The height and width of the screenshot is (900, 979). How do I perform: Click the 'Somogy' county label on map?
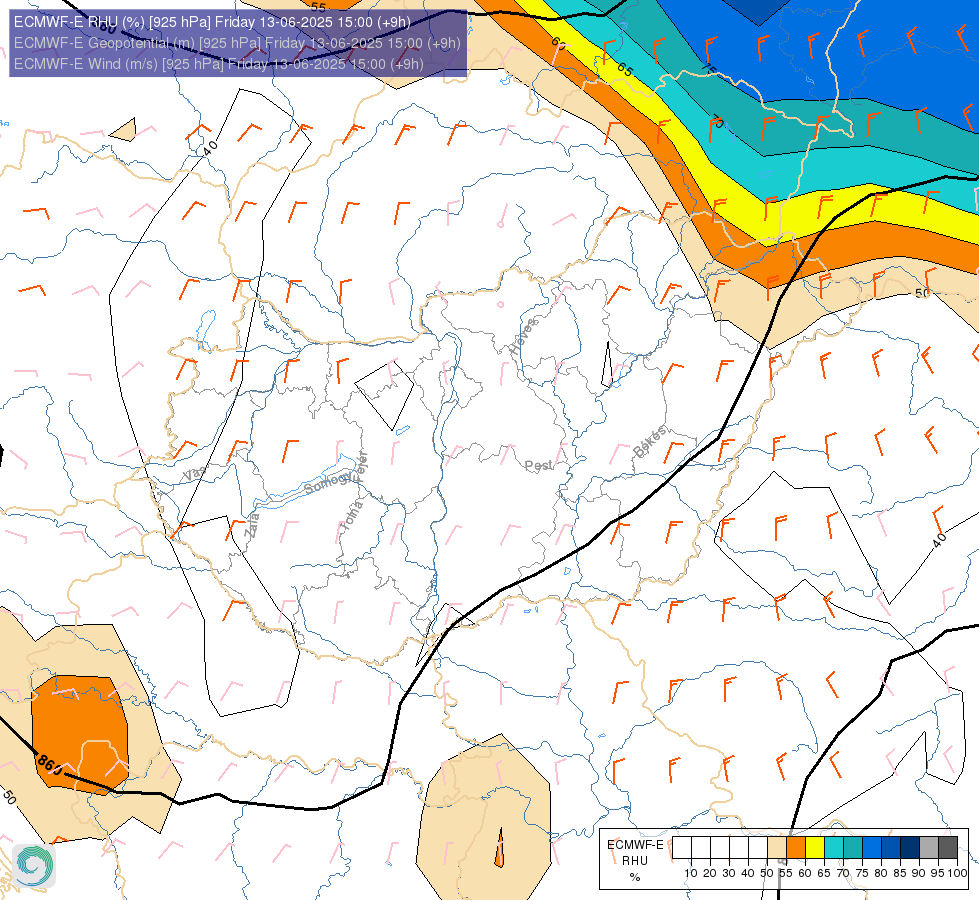pyautogui.click(x=329, y=482)
